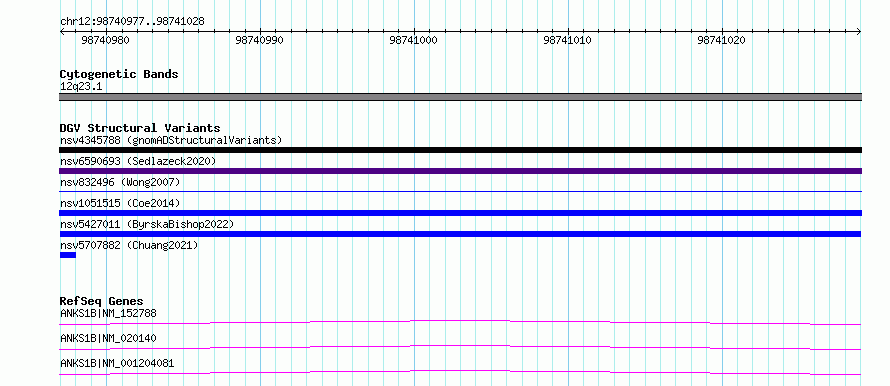Click the blue nsv1051515 variant bar
Image resolution: width=890 pixels, height=386 pixels.
coord(460,213)
